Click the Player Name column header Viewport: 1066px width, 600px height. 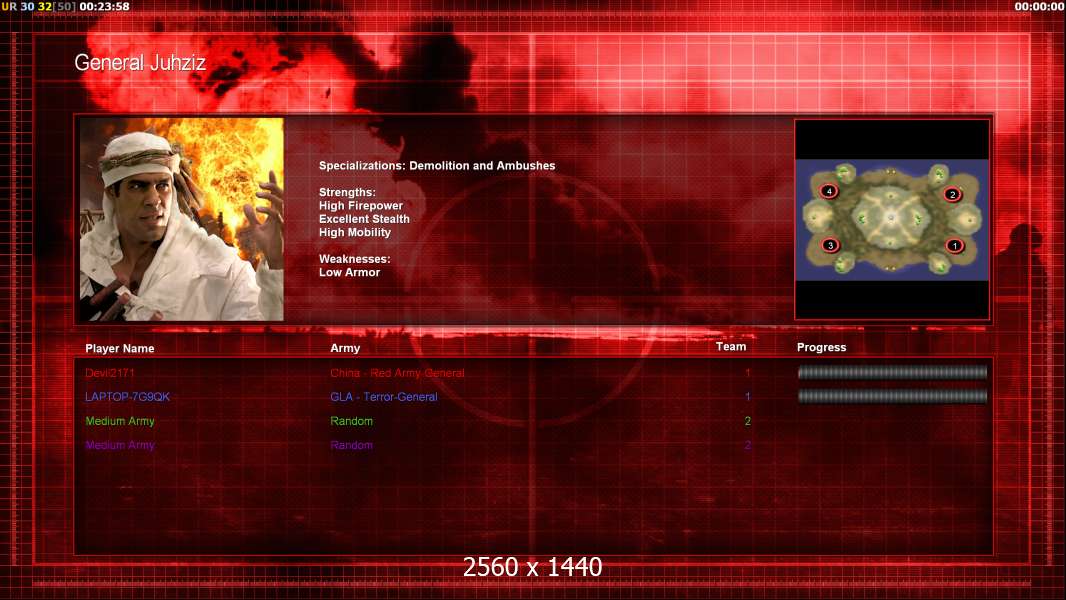(120, 349)
